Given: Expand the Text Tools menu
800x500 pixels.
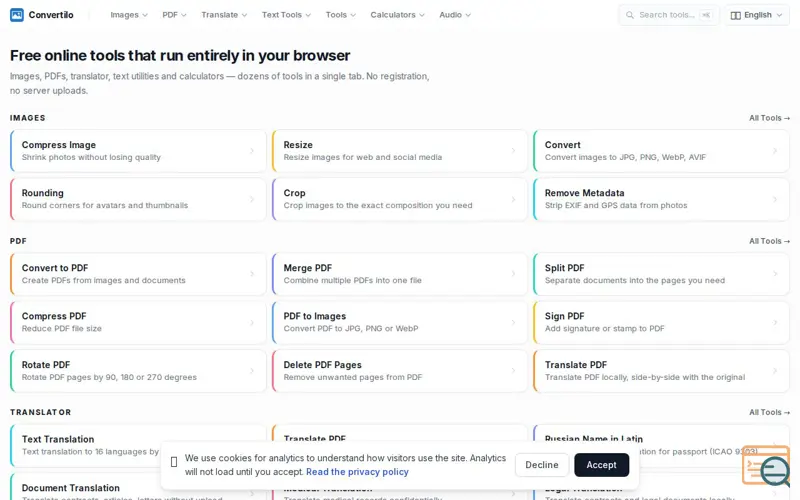Looking at the screenshot, I should point(286,15).
